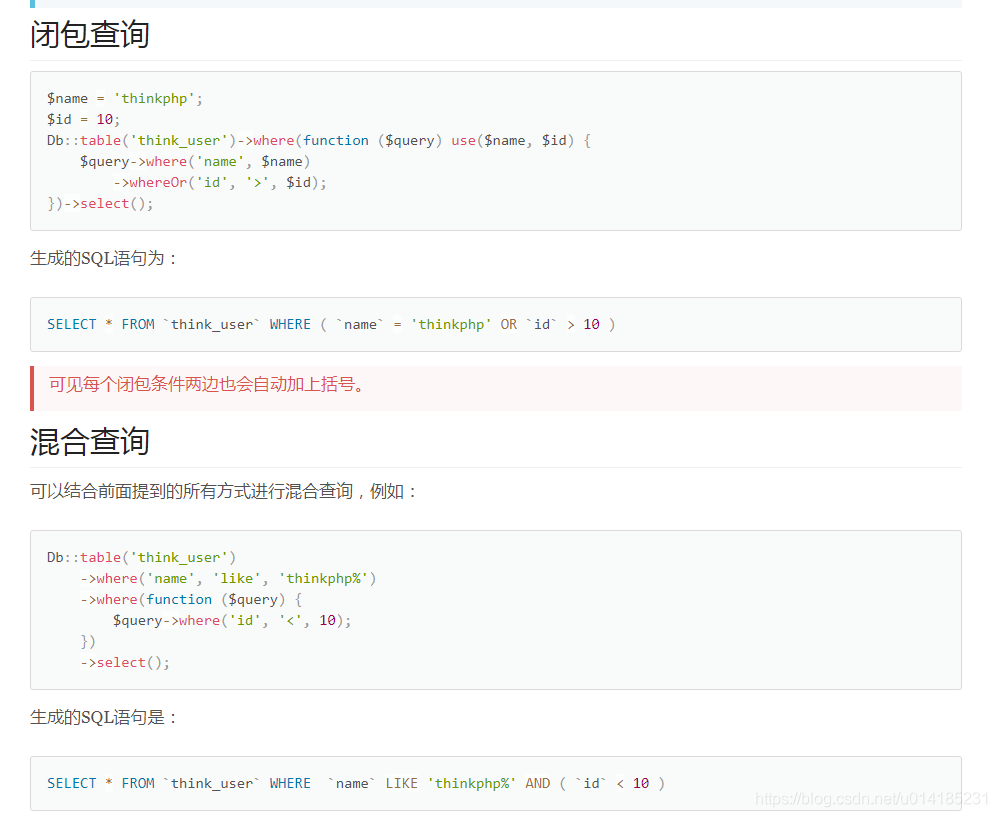Click the blog.csdn.net watermark URL
Image resolution: width=997 pixels, height=817 pixels.
point(872,799)
